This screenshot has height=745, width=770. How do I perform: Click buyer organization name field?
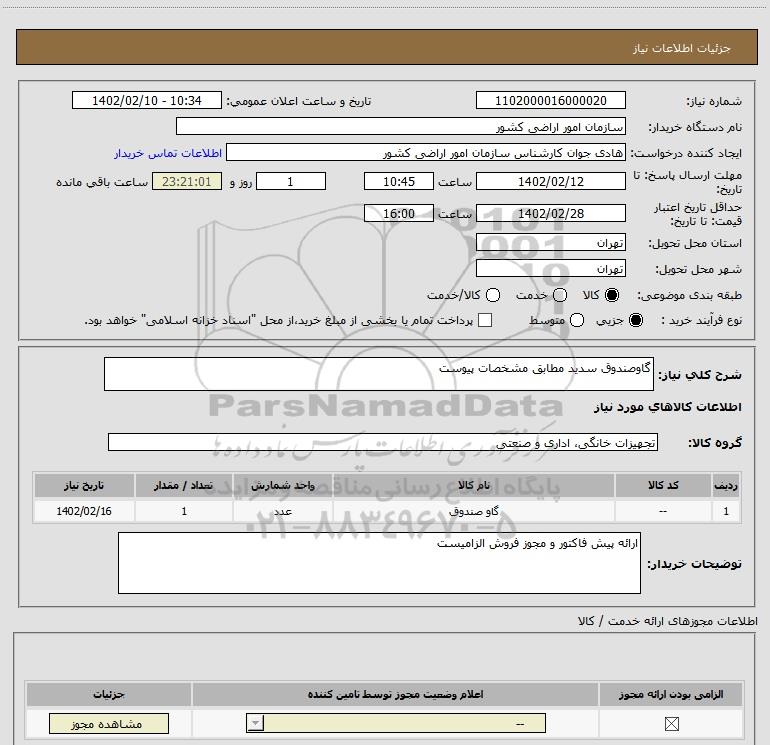click(x=401, y=126)
